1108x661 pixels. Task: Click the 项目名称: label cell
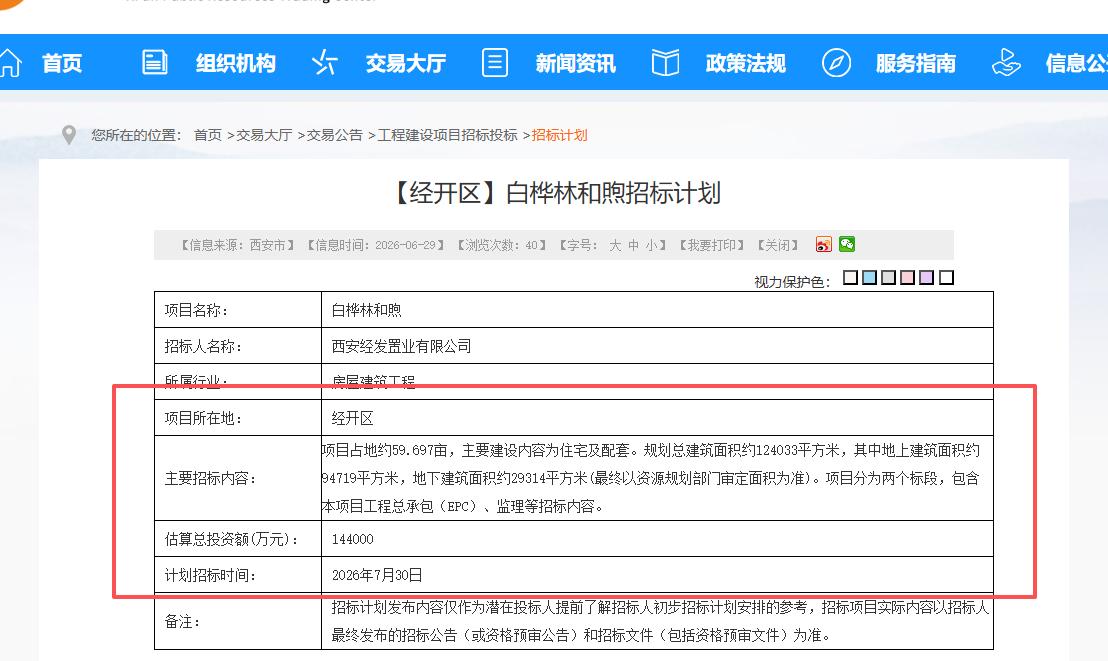pos(238,310)
